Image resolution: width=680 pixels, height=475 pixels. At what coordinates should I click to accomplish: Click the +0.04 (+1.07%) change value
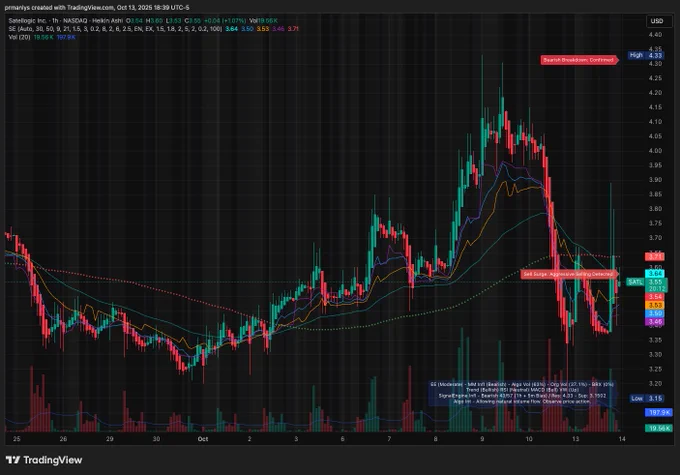click(225, 21)
